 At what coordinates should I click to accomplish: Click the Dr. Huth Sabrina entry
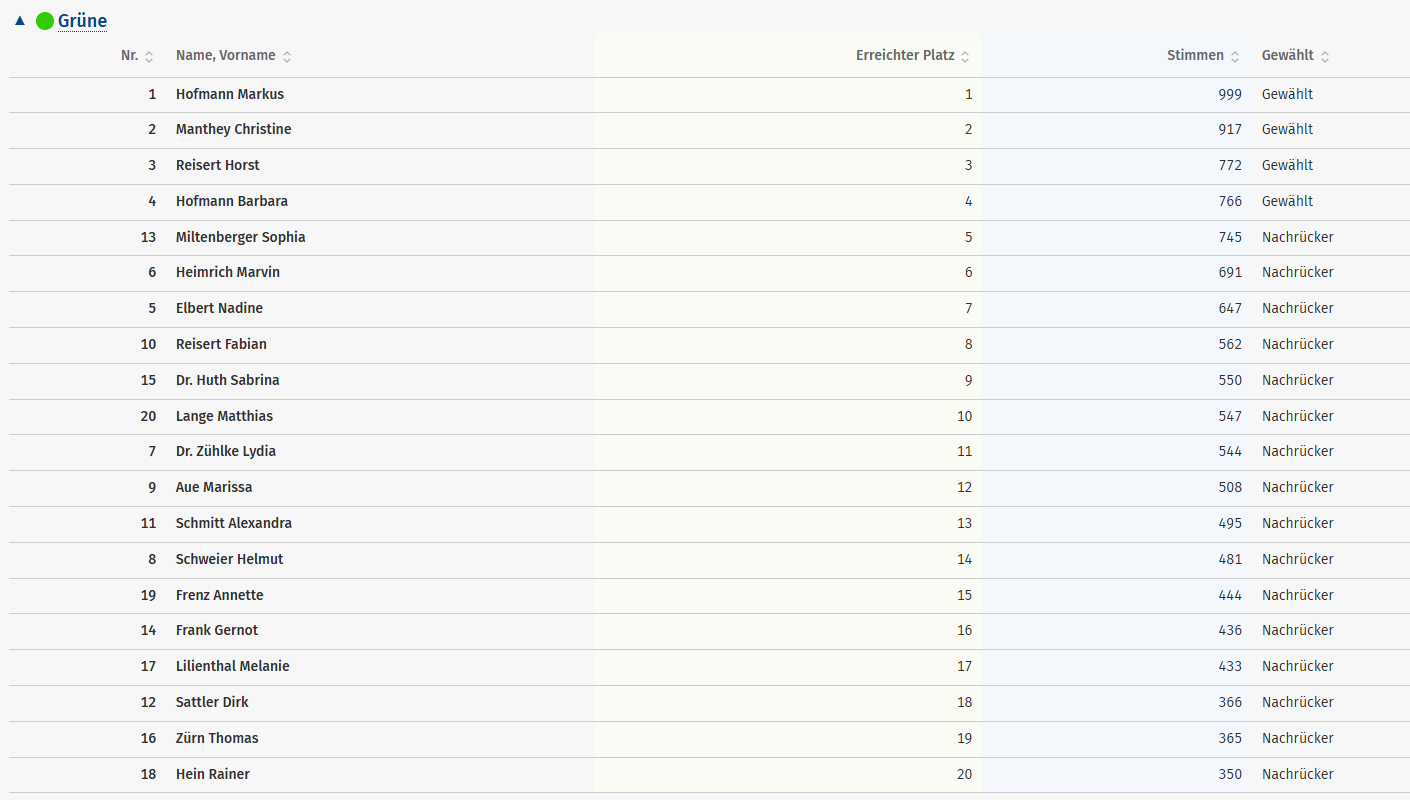227,380
